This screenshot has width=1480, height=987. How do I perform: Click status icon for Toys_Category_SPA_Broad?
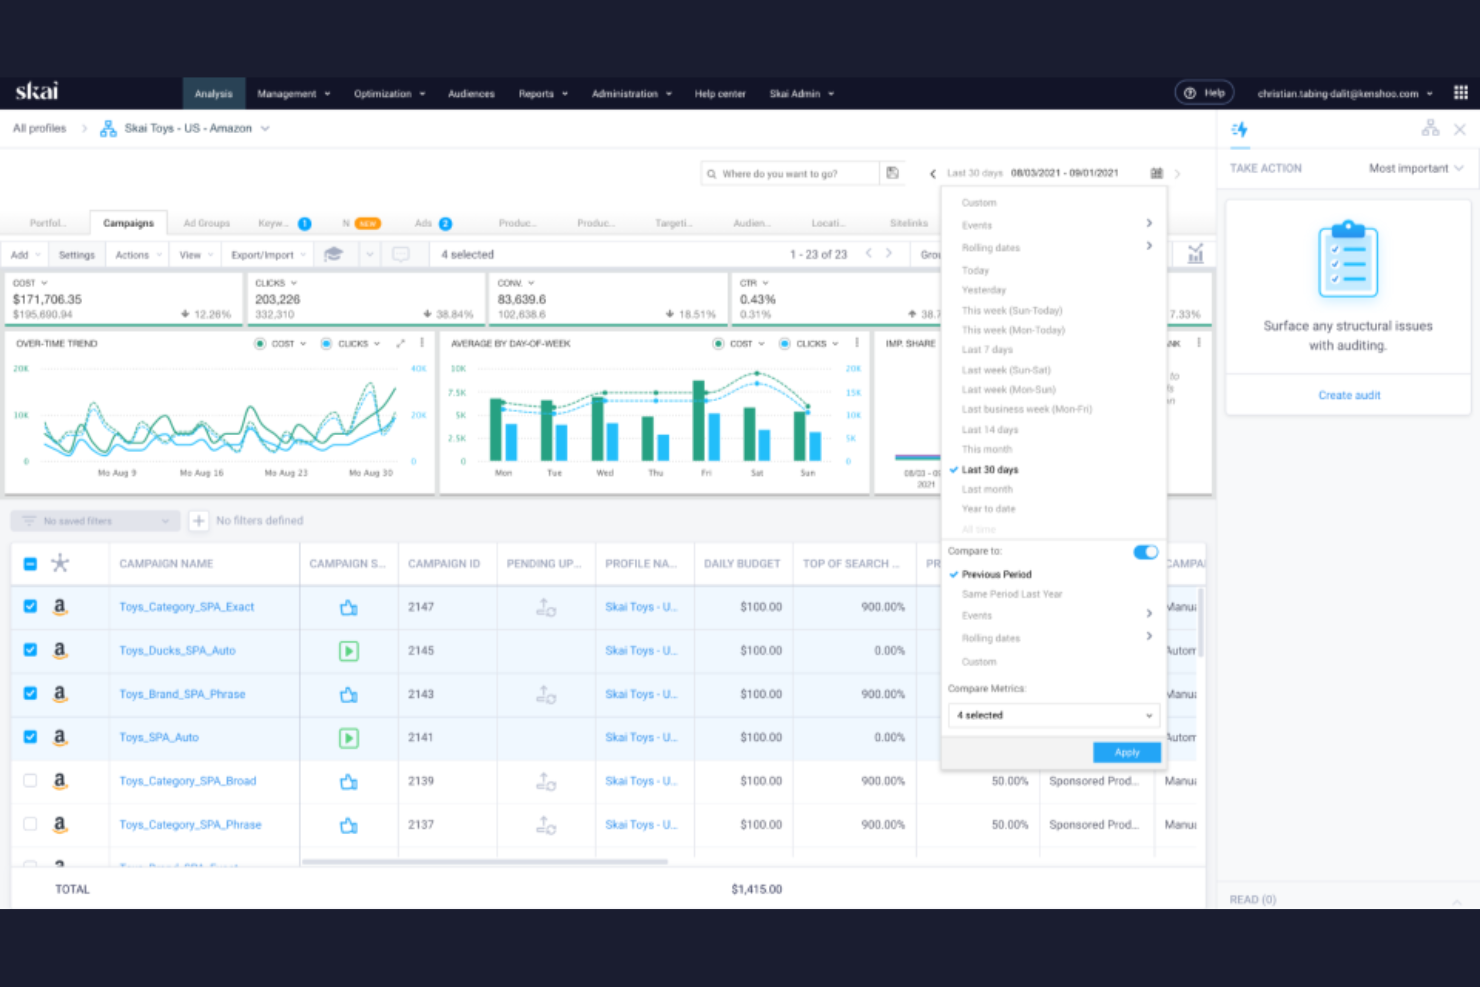click(349, 781)
